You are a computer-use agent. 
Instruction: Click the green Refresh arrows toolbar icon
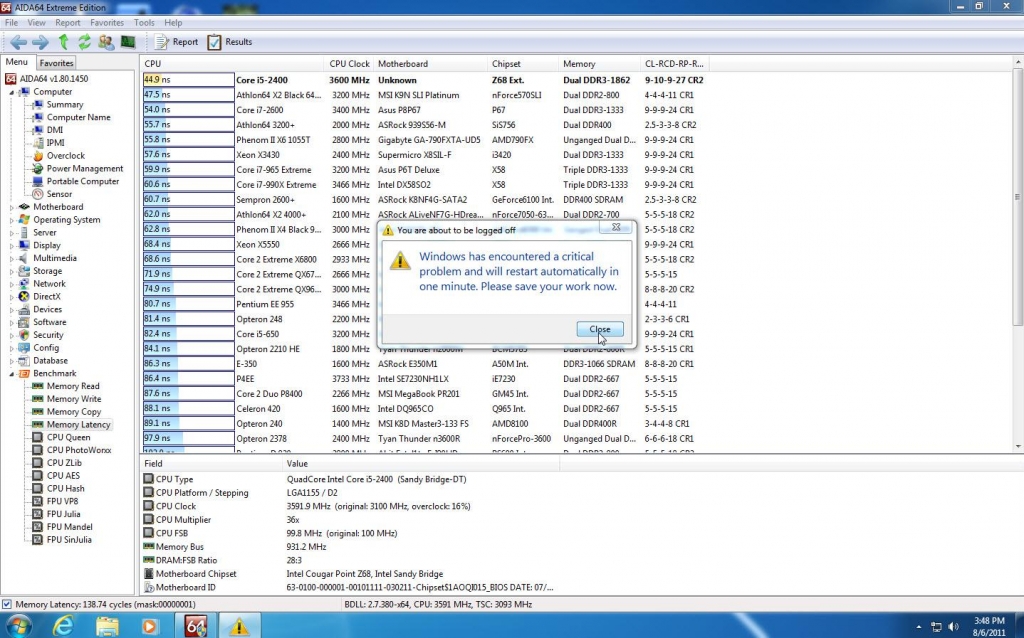[x=85, y=42]
